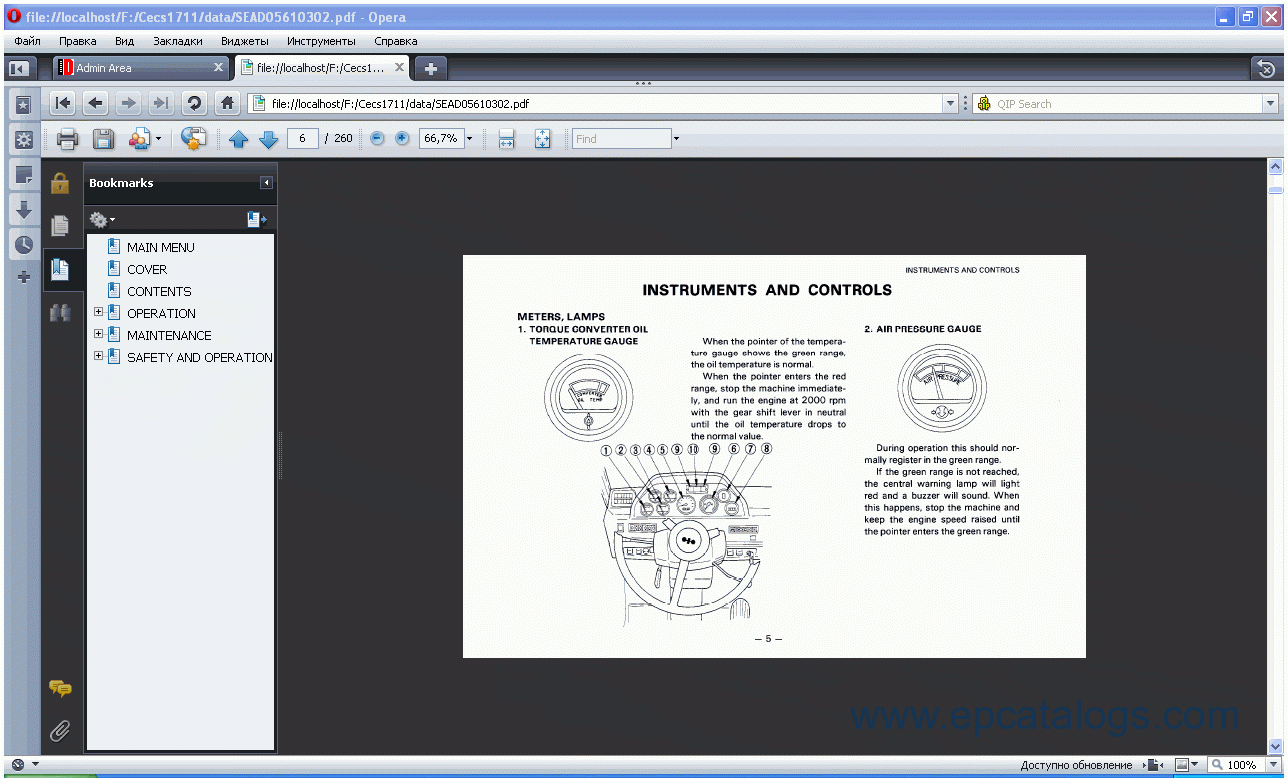Click the page number field showing 6
The image size is (1288, 778).
(302, 138)
